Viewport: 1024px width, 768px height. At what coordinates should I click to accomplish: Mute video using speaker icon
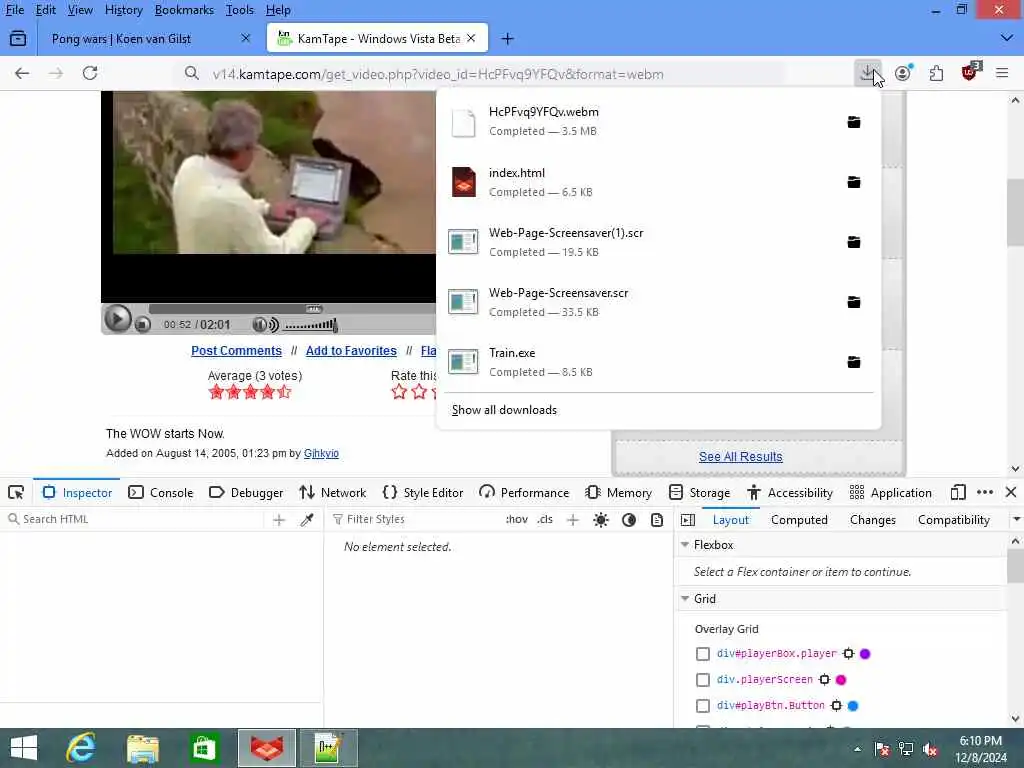coord(265,325)
